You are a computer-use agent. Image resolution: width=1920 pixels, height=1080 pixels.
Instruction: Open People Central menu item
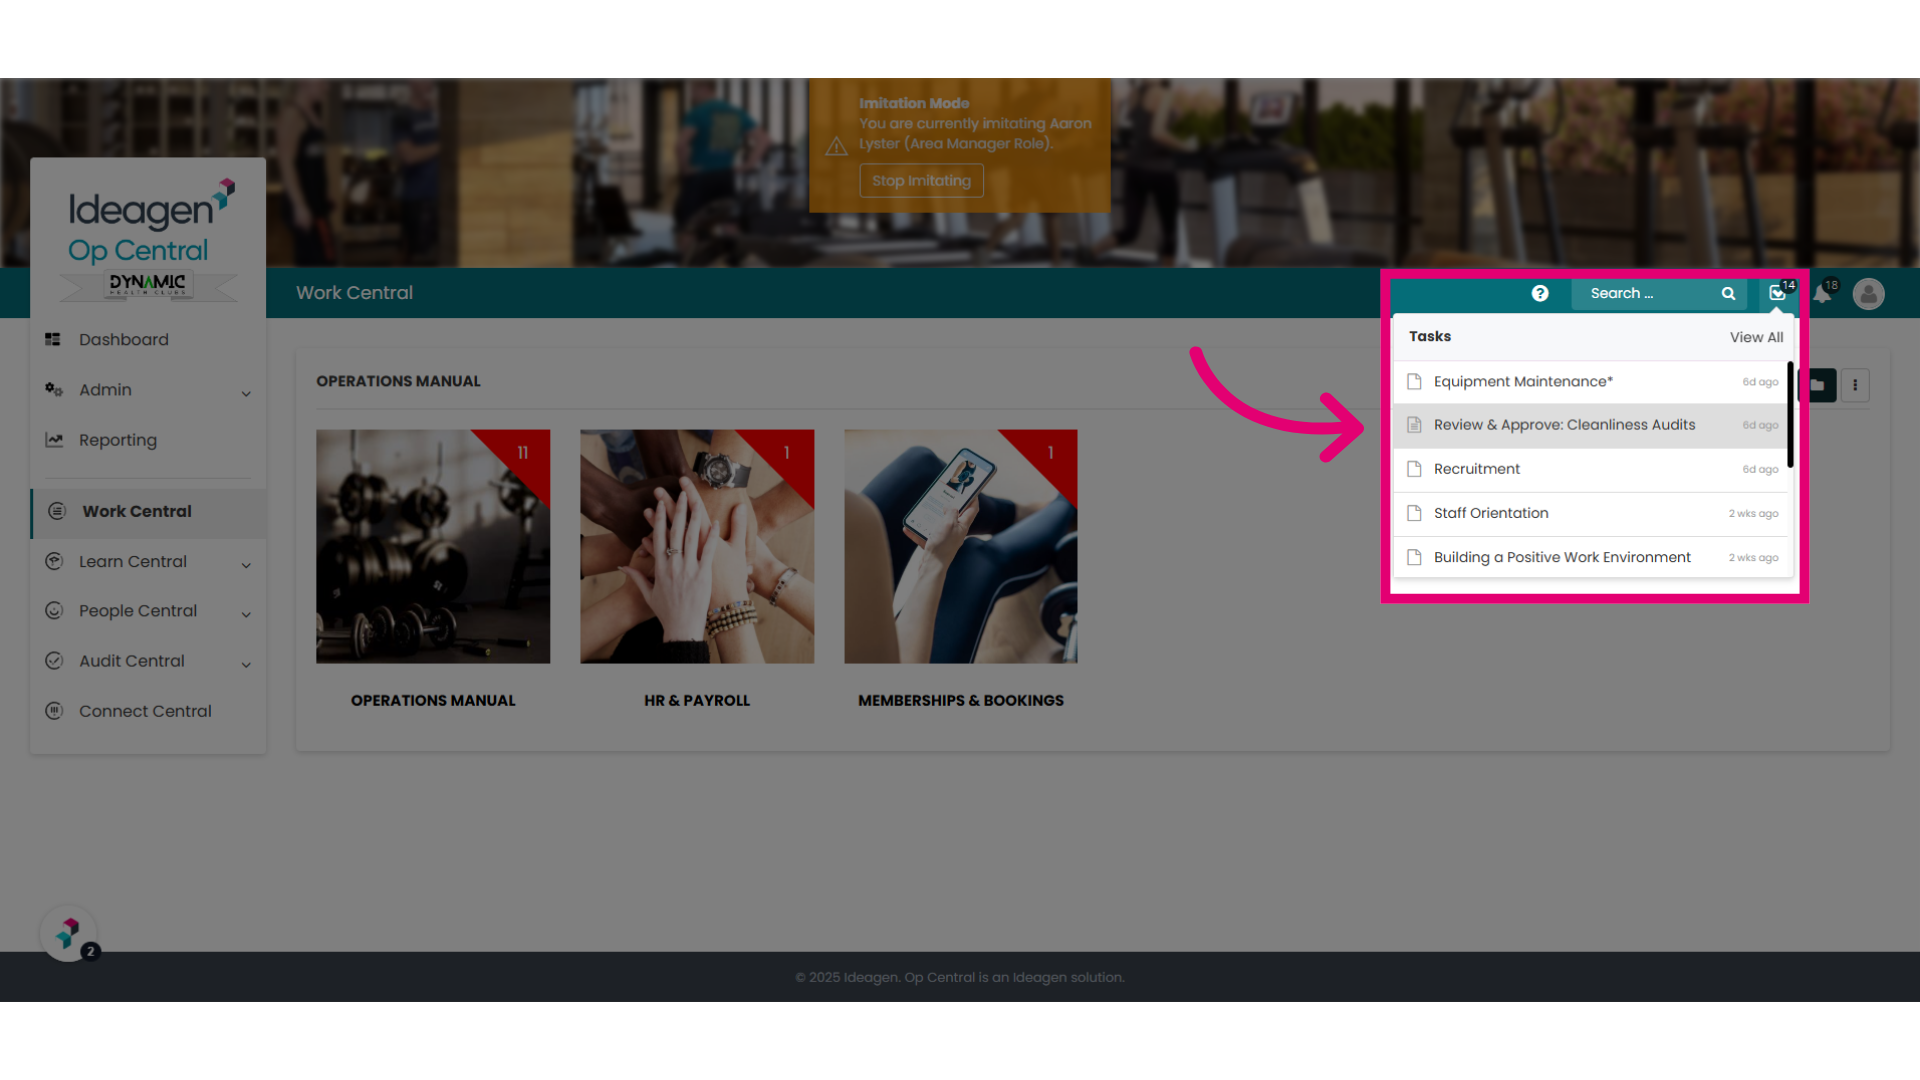pyautogui.click(x=138, y=611)
